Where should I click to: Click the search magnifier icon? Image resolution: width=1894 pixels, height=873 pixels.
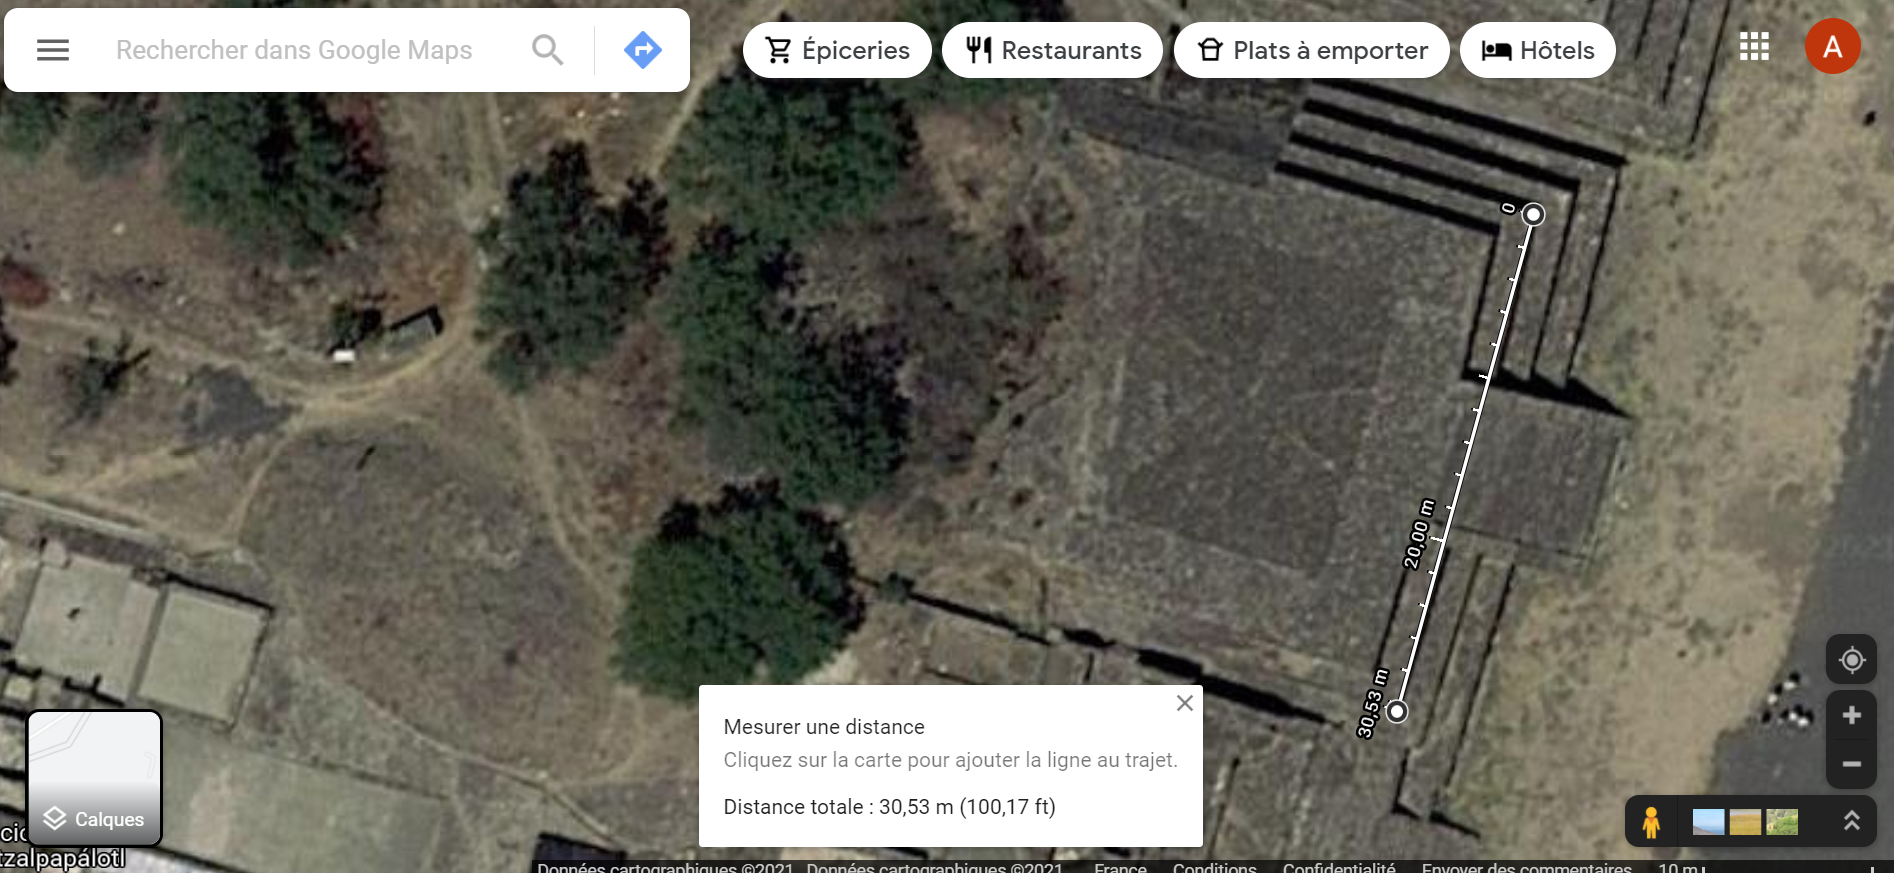547,50
